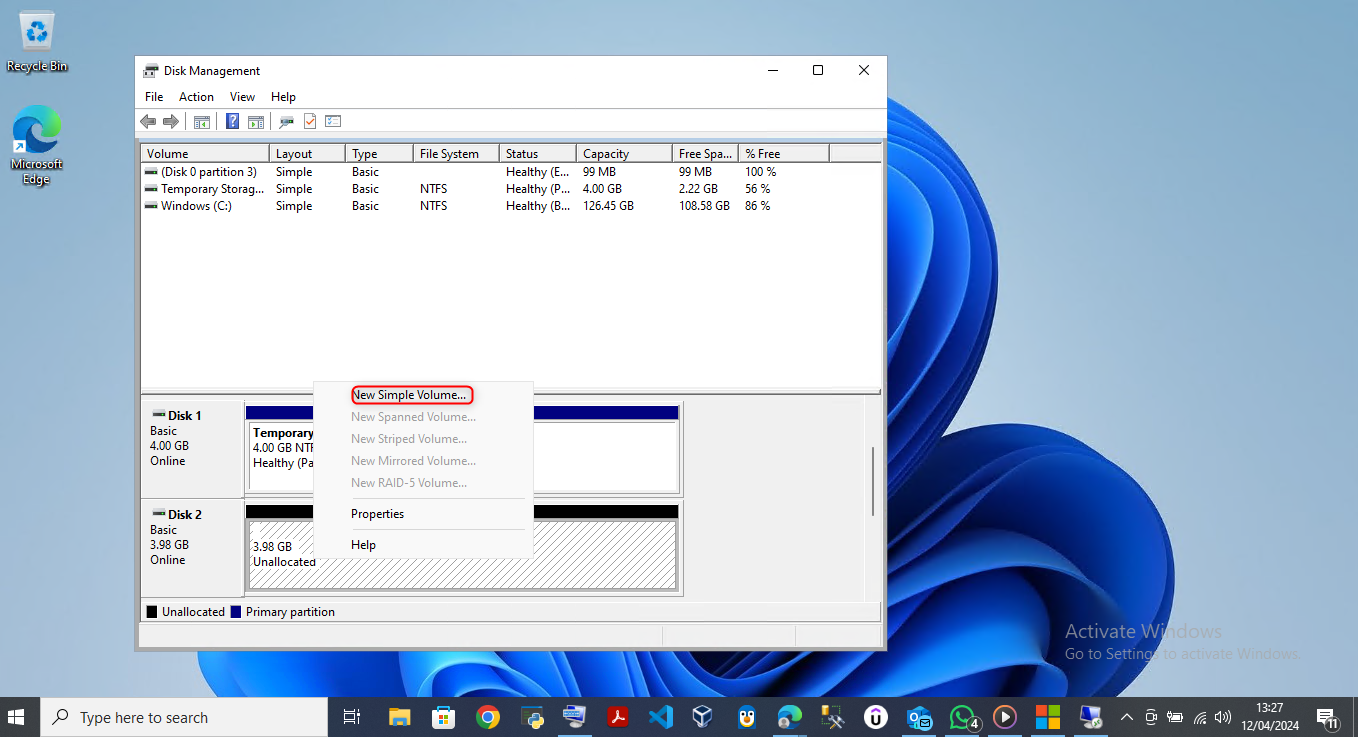Open the Action menu

click(196, 97)
